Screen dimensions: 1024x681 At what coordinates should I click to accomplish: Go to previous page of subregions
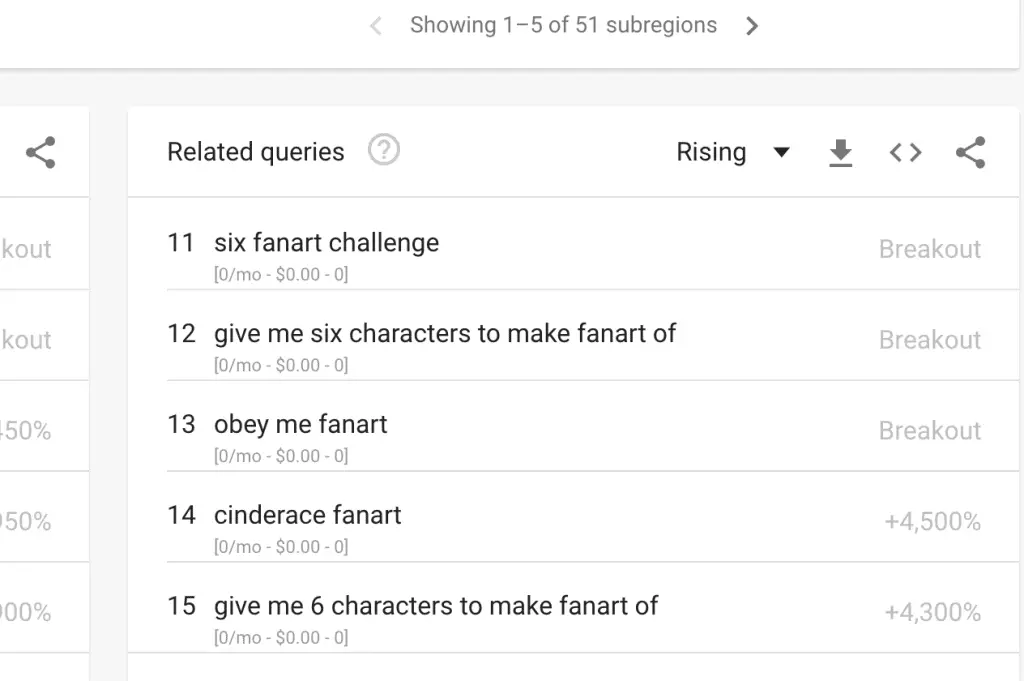pos(376,26)
